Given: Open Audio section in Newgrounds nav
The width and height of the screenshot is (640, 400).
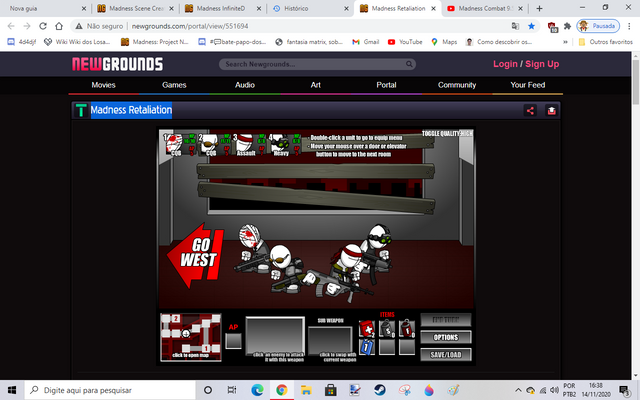Looking at the screenshot, I should click(x=244, y=85).
